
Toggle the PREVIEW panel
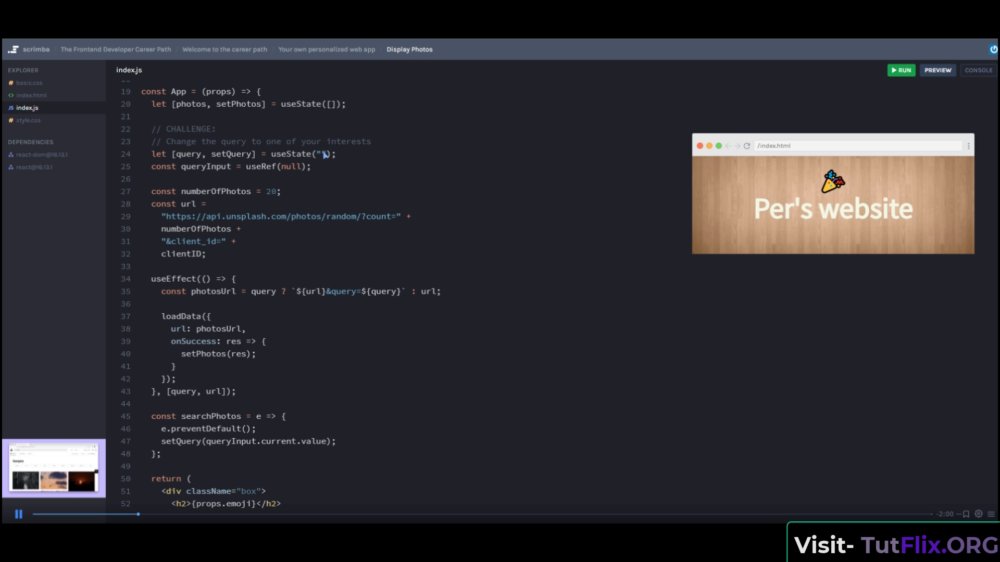[x=938, y=70]
